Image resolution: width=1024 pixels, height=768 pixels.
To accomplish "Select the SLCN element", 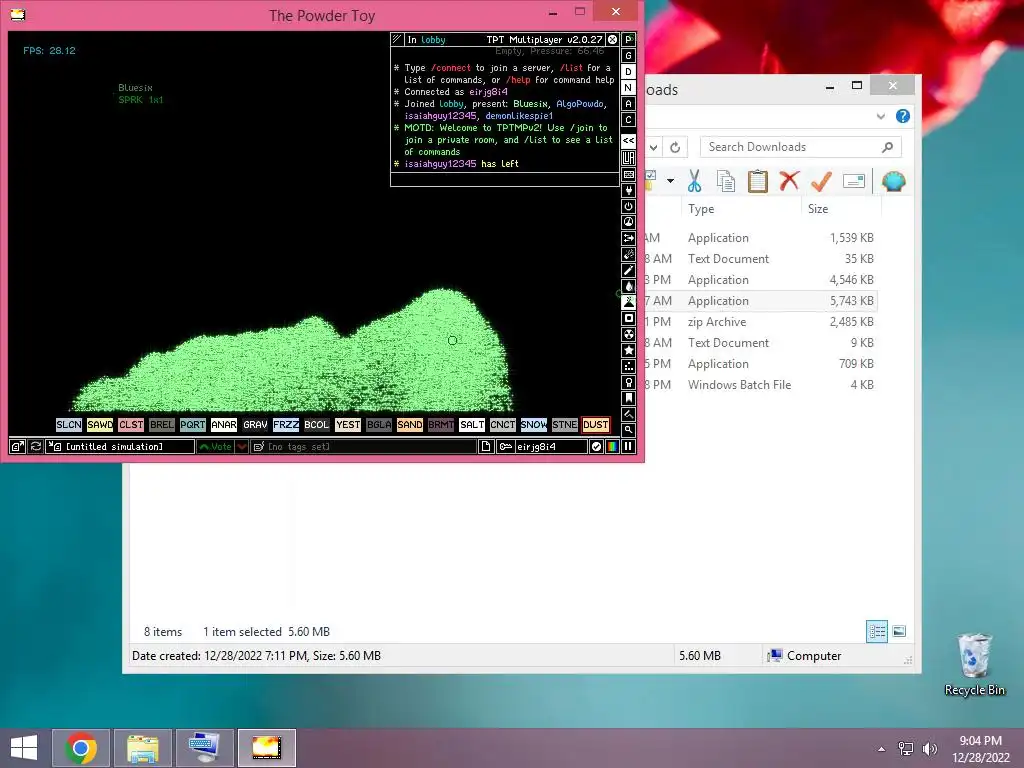I will 69,425.
